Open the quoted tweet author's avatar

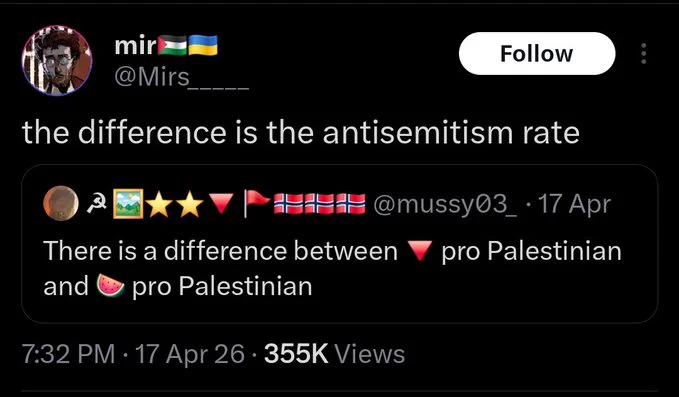coord(61,203)
